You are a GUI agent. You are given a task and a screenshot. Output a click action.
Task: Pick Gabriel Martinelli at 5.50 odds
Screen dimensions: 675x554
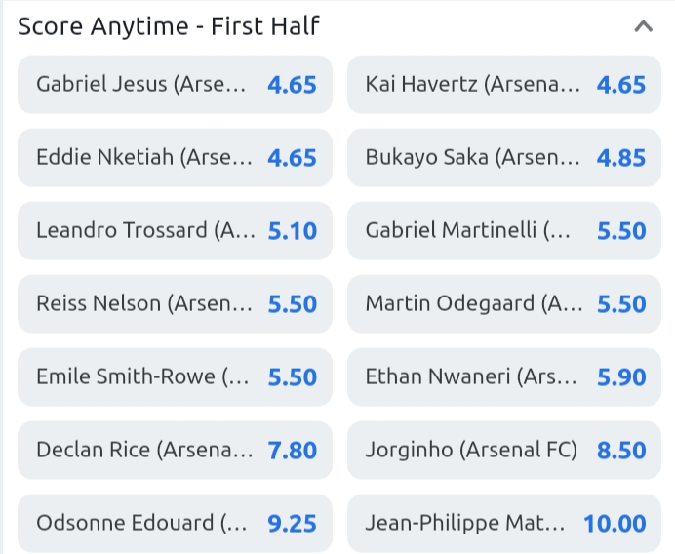[x=504, y=231]
